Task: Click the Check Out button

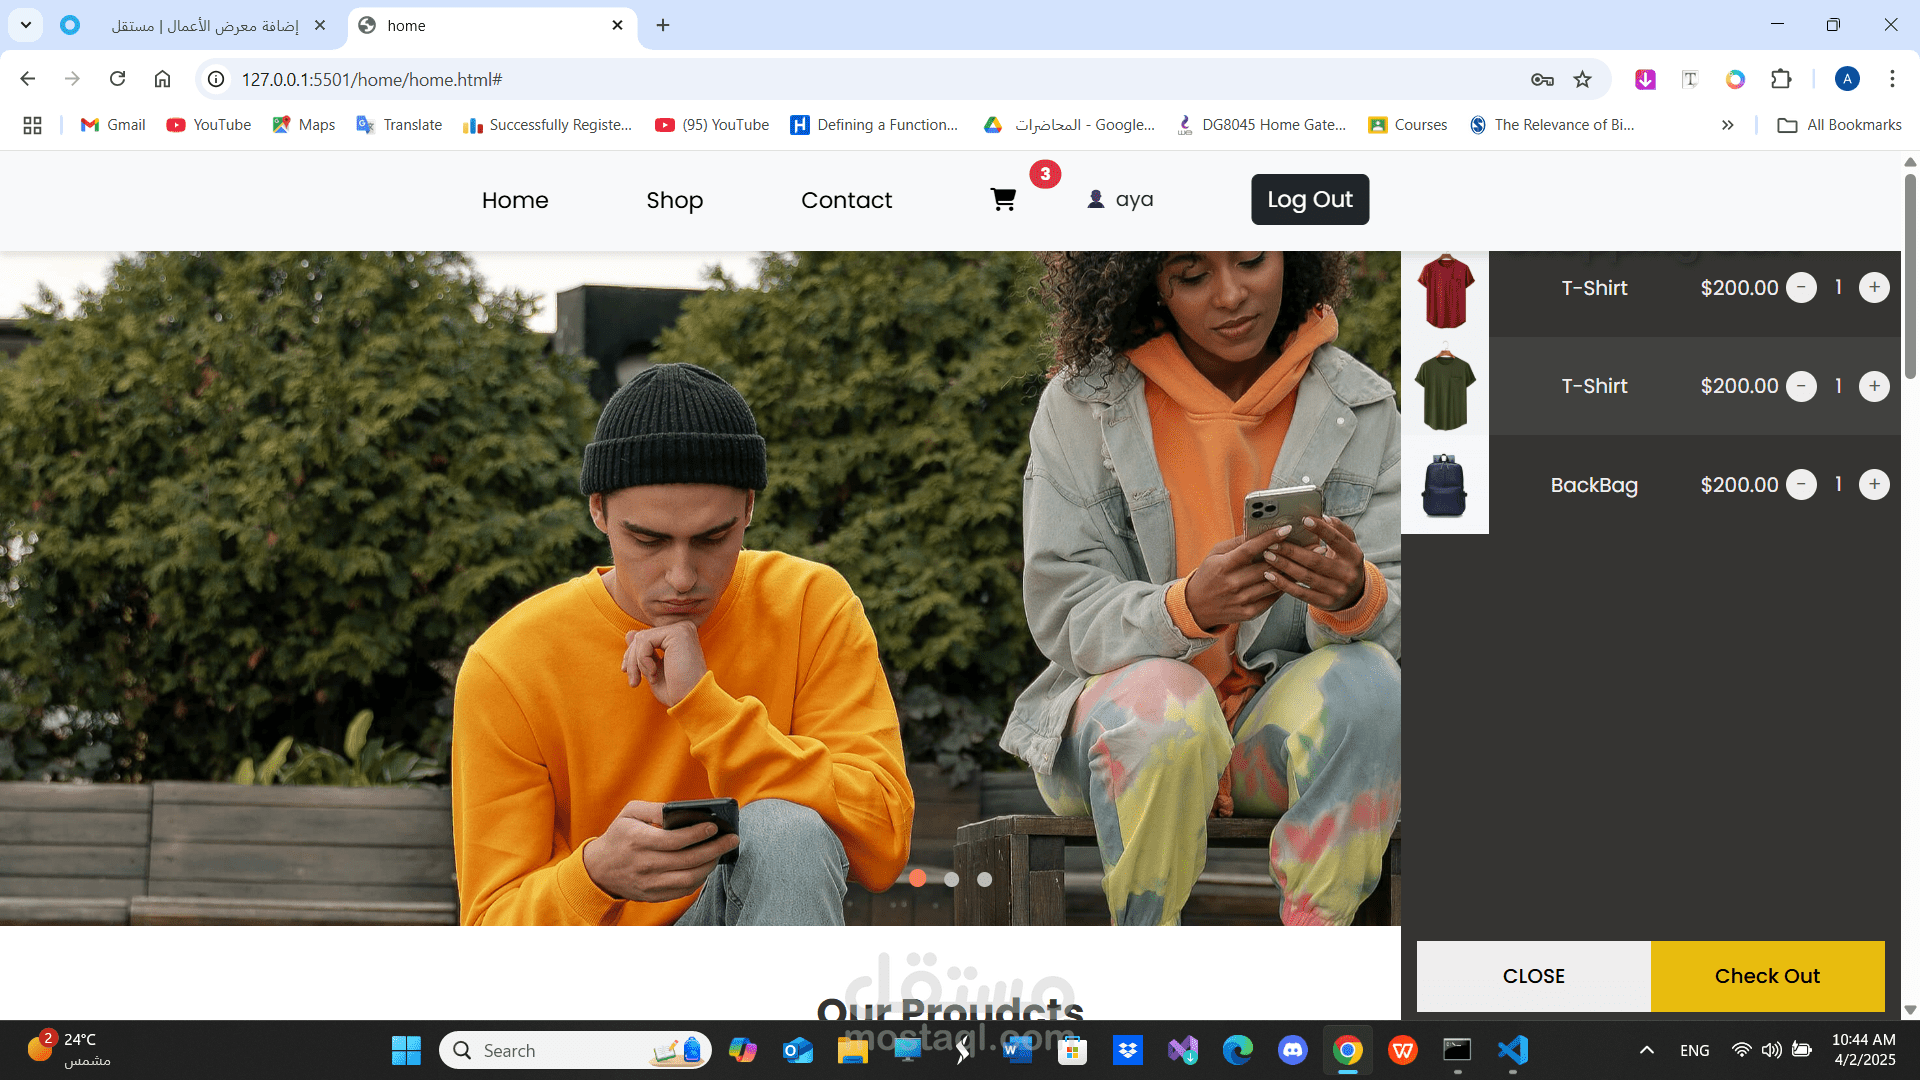Action: coord(1767,976)
